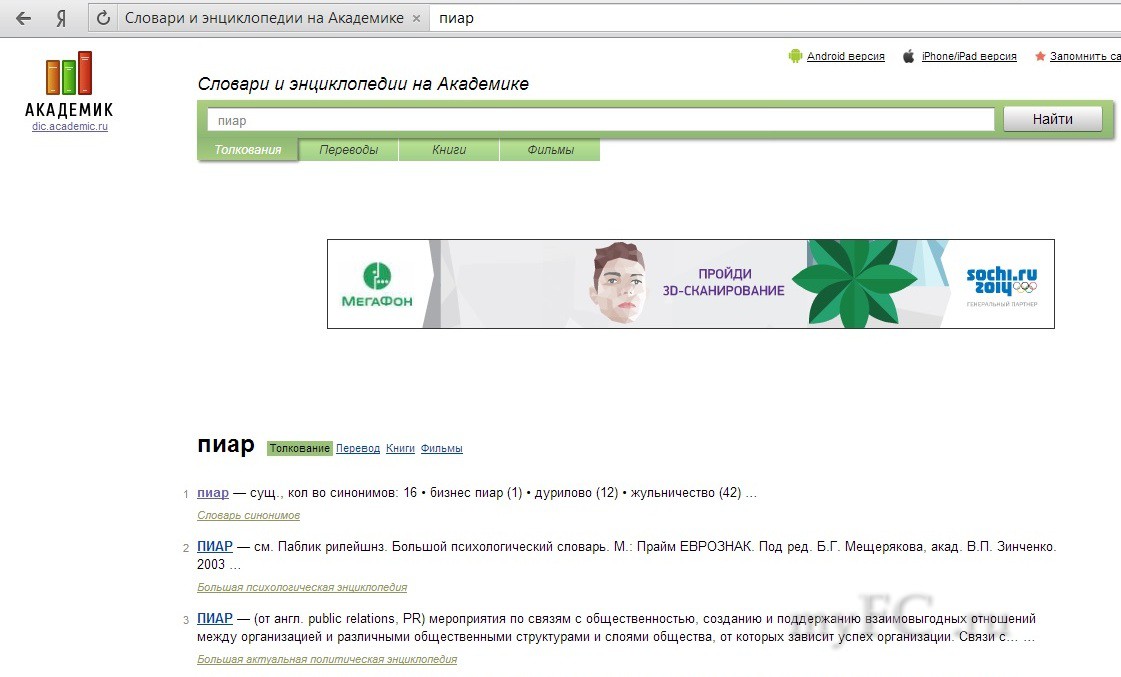
Task: Switch to the Переводы tab
Action: click(348, 150)
